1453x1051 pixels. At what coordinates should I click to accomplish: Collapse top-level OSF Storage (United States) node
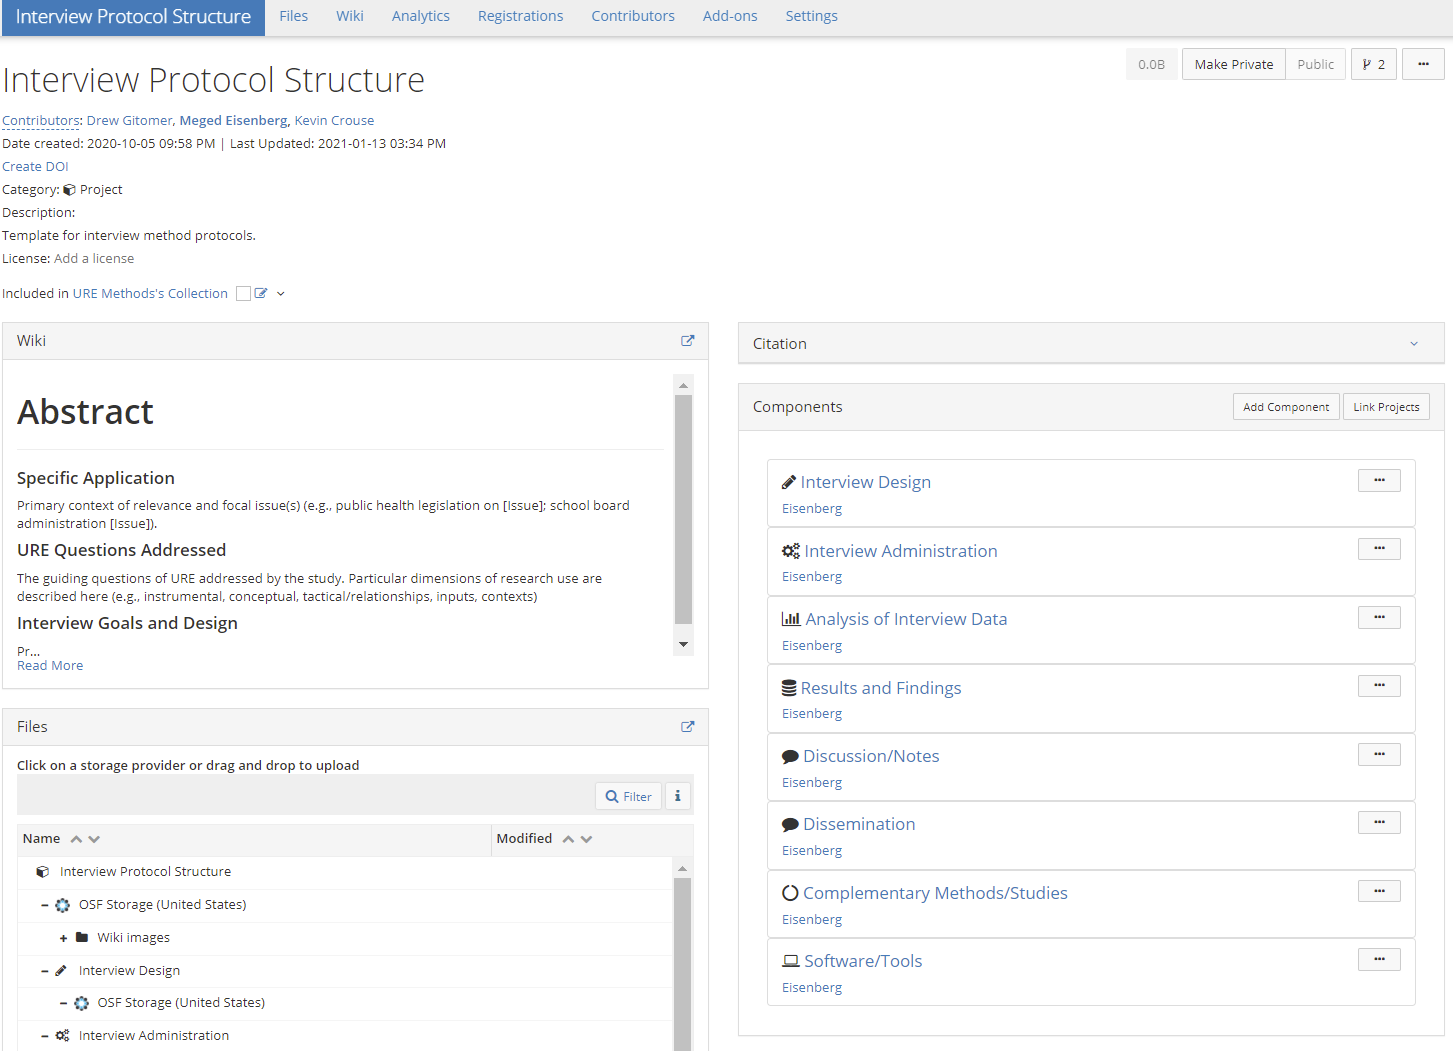[45, 905]
